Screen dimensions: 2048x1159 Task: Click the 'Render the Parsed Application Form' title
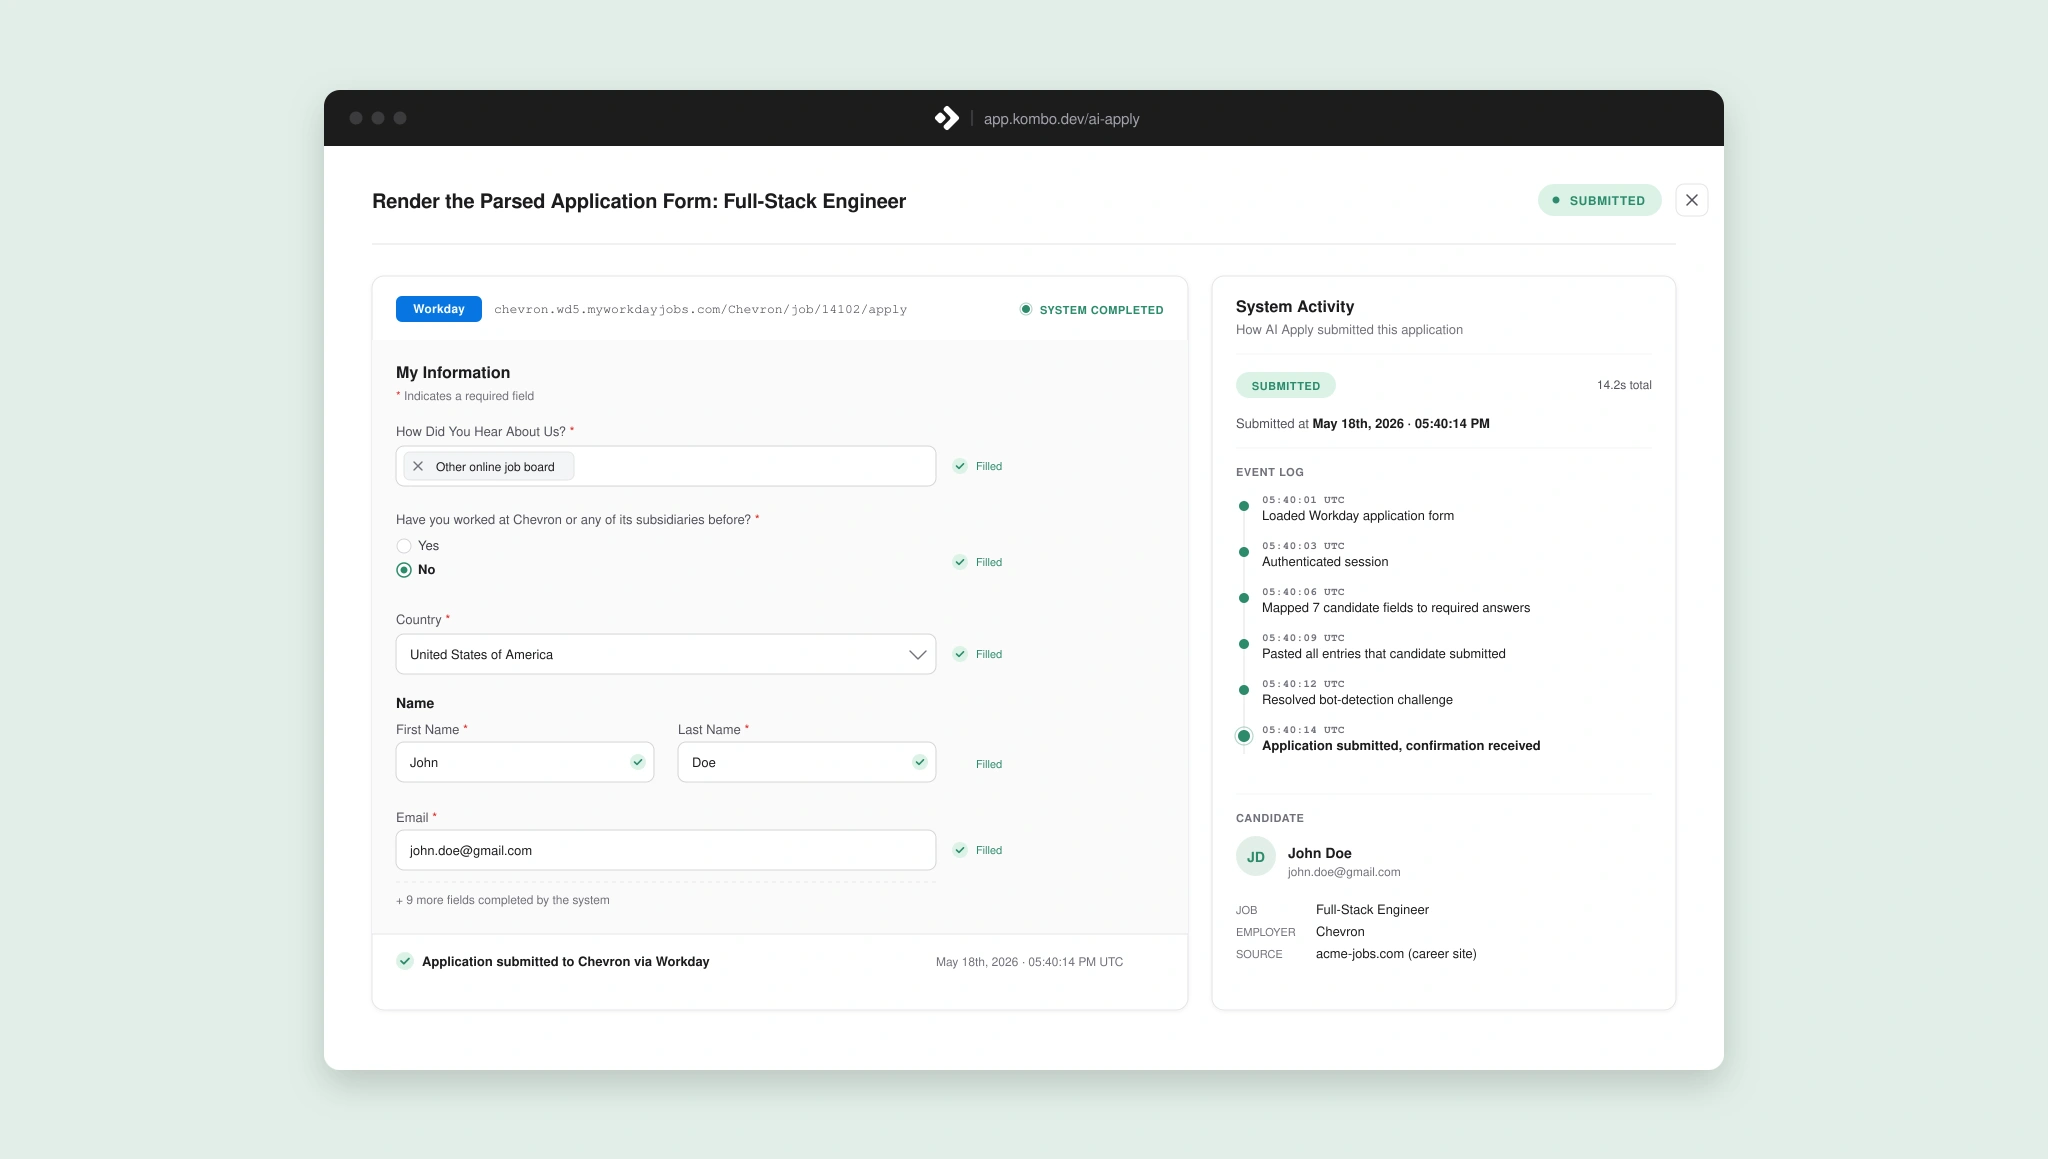[639, 201]
